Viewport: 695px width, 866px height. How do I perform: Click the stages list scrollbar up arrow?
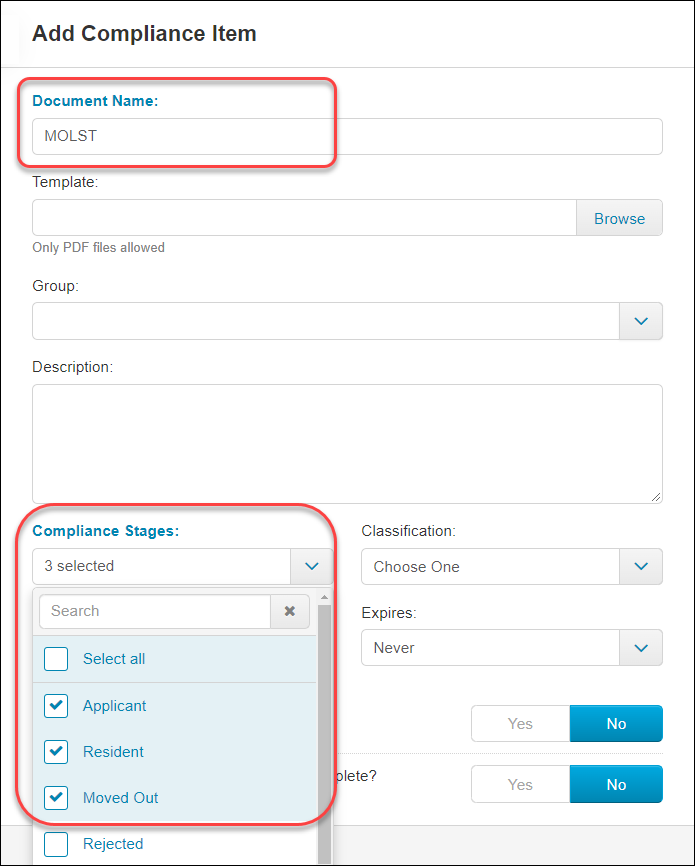(x=324, y=598)
